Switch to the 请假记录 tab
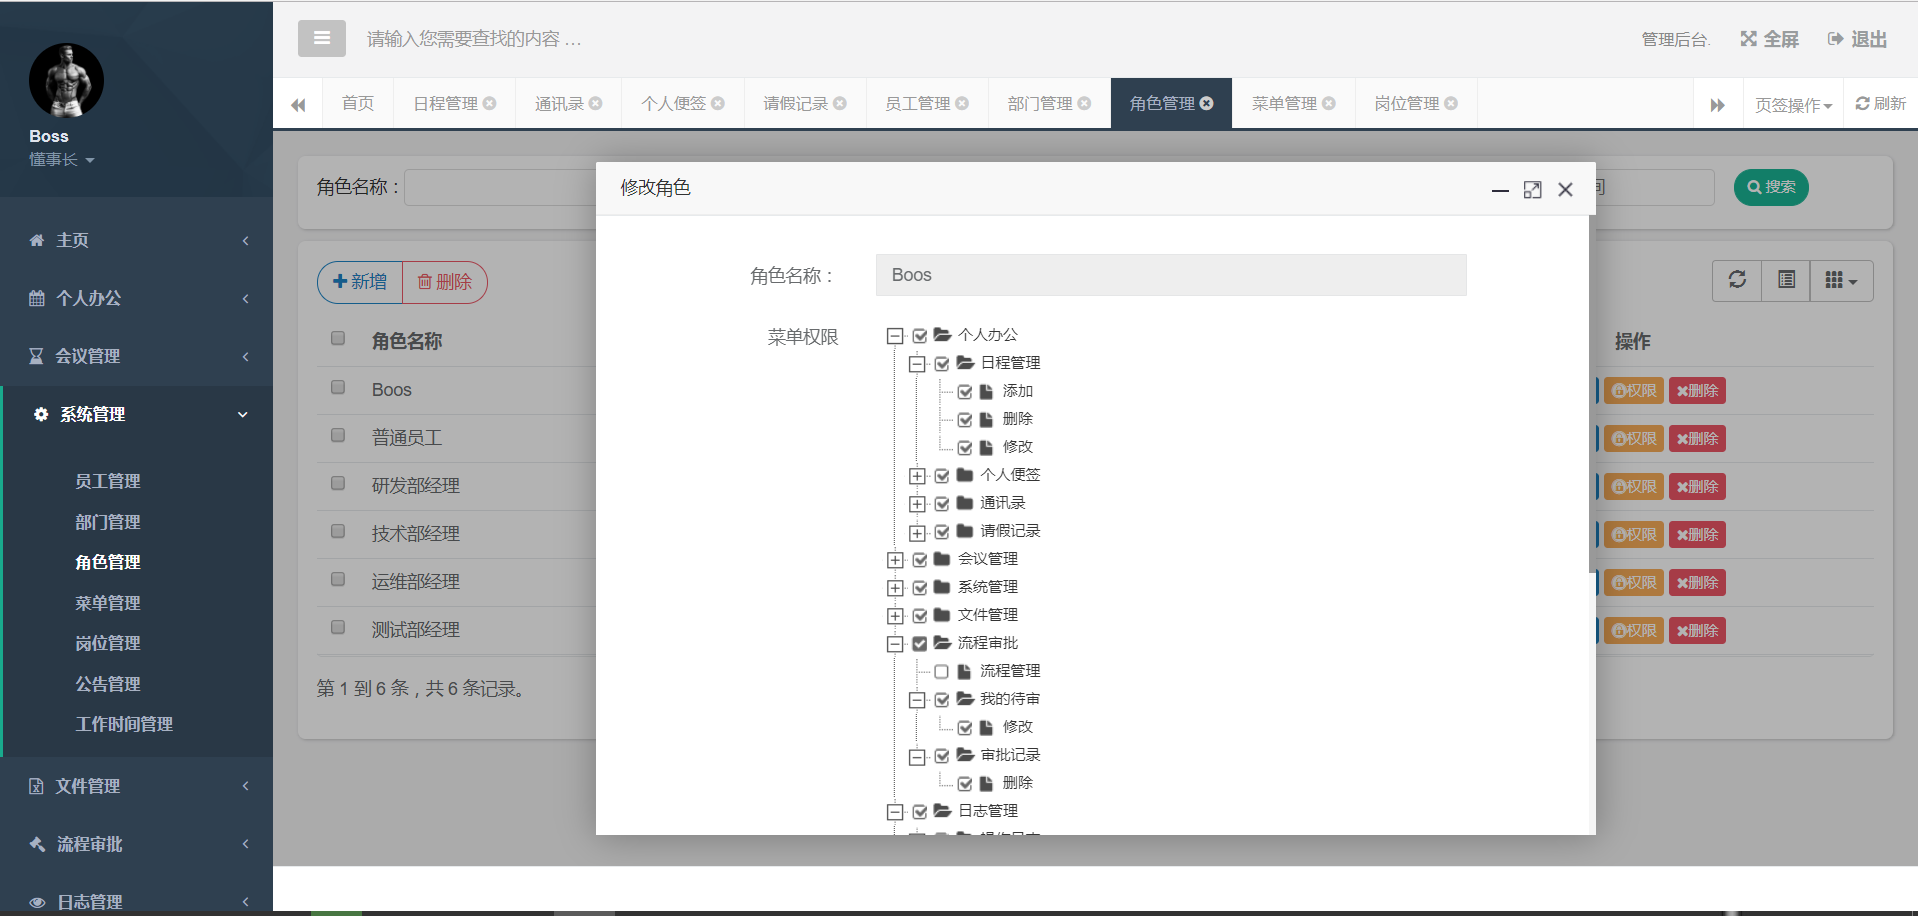This screenshot has width=1918, height=916. 795,103
